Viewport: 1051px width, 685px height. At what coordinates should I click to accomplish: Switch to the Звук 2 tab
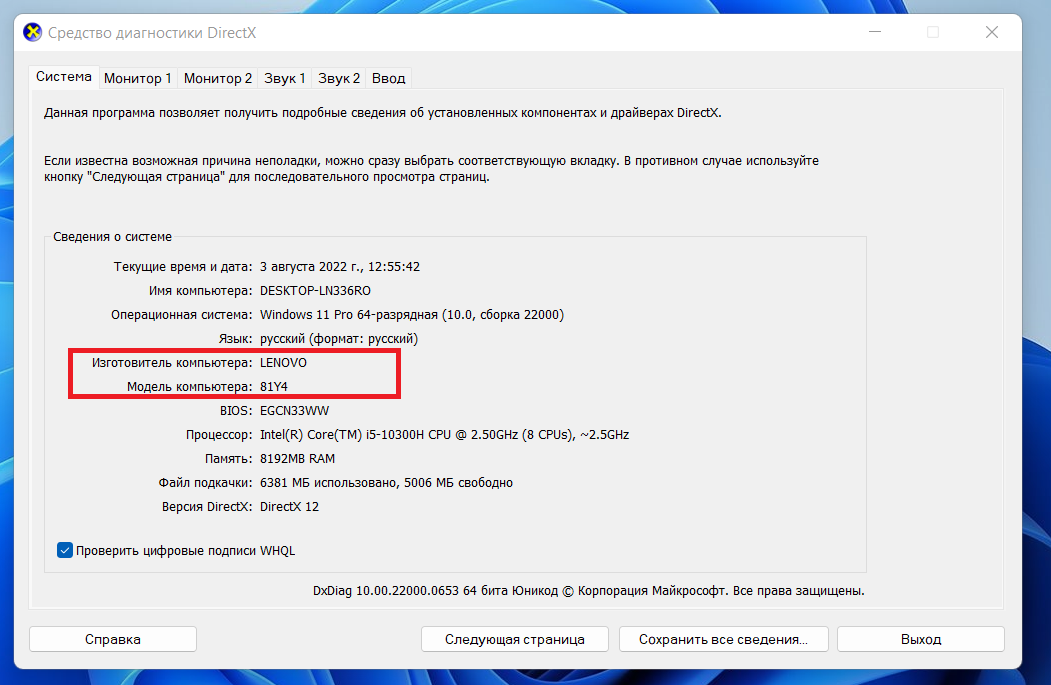[338, 78]
